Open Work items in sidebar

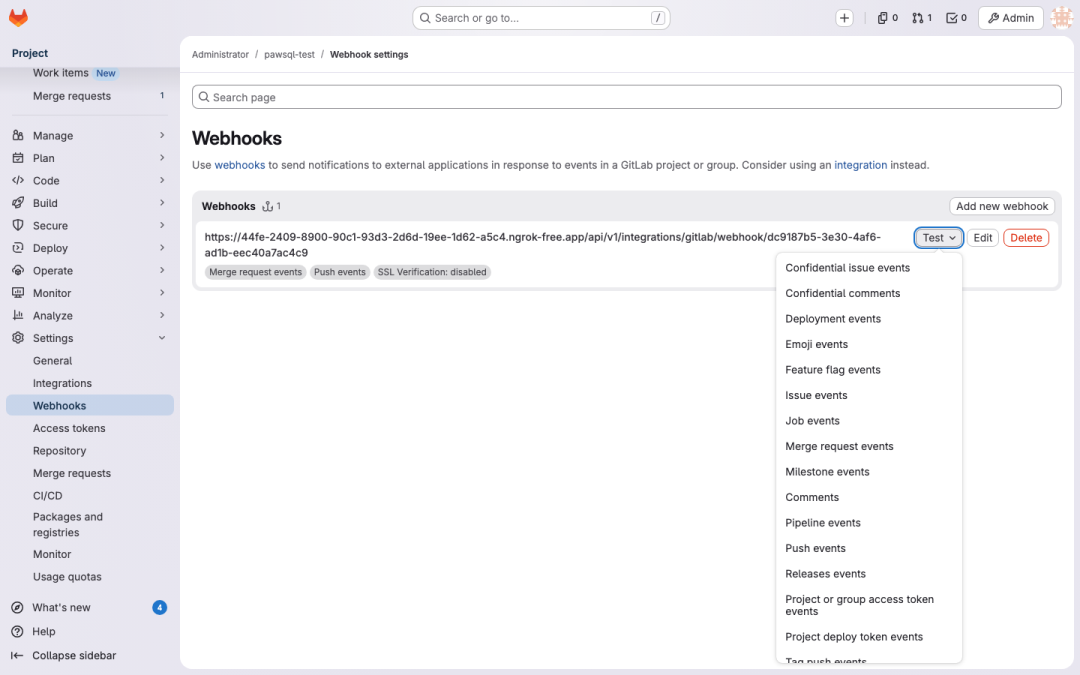(x=61, y=73)
